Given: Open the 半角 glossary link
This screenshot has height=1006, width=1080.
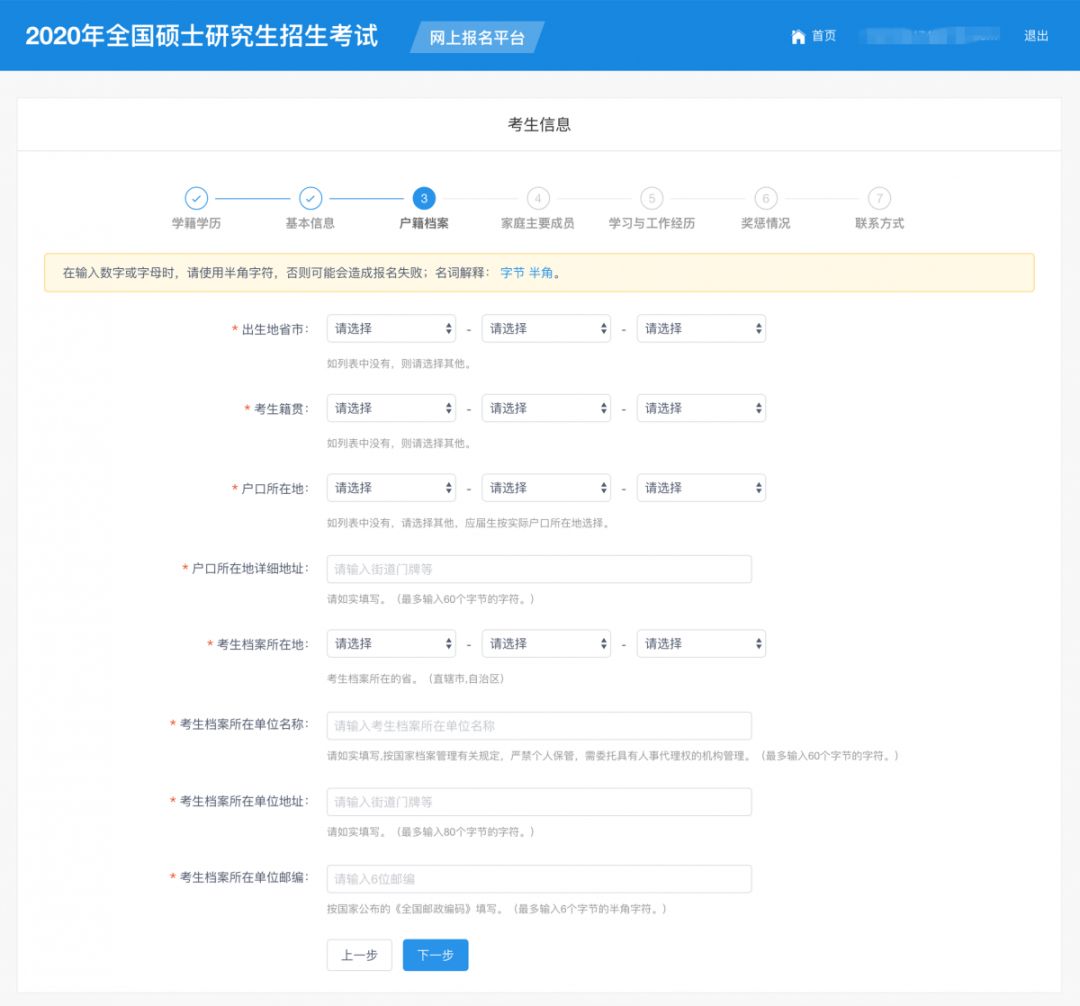Looking at the screenshot, I should [x=543, y=270].
